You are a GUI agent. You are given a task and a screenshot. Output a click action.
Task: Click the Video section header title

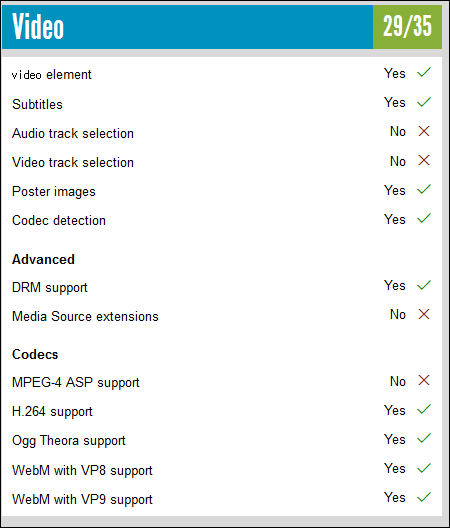38,27
